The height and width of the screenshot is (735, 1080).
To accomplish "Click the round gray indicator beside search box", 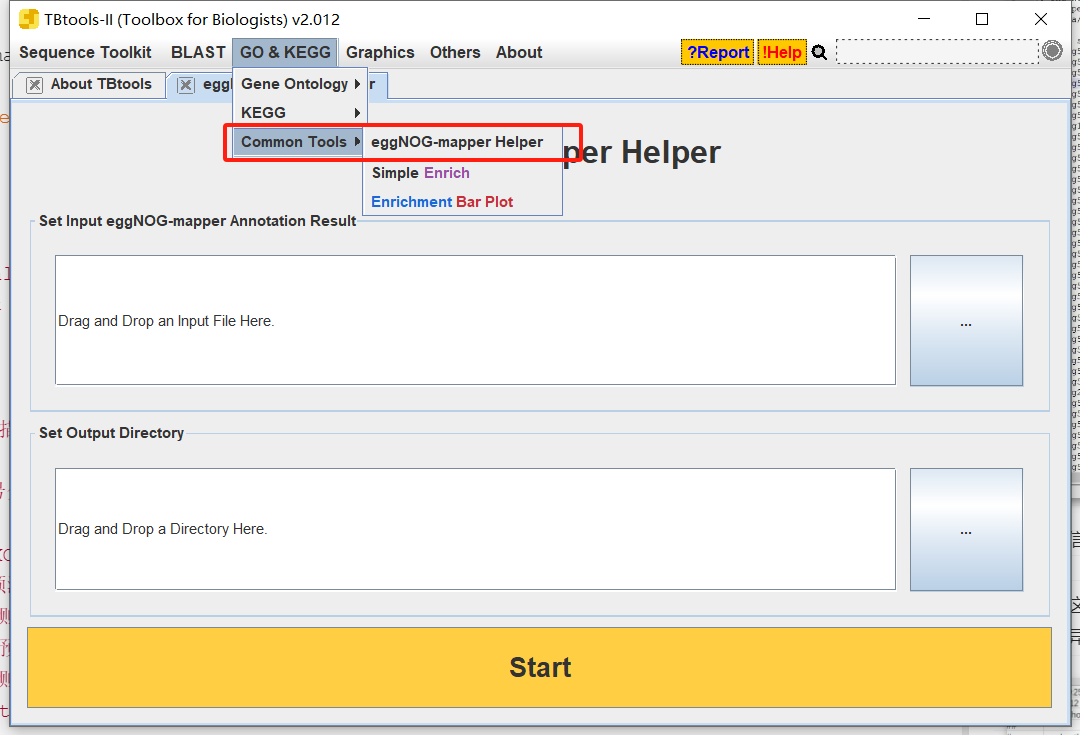I will click(x=1051, y=51).
